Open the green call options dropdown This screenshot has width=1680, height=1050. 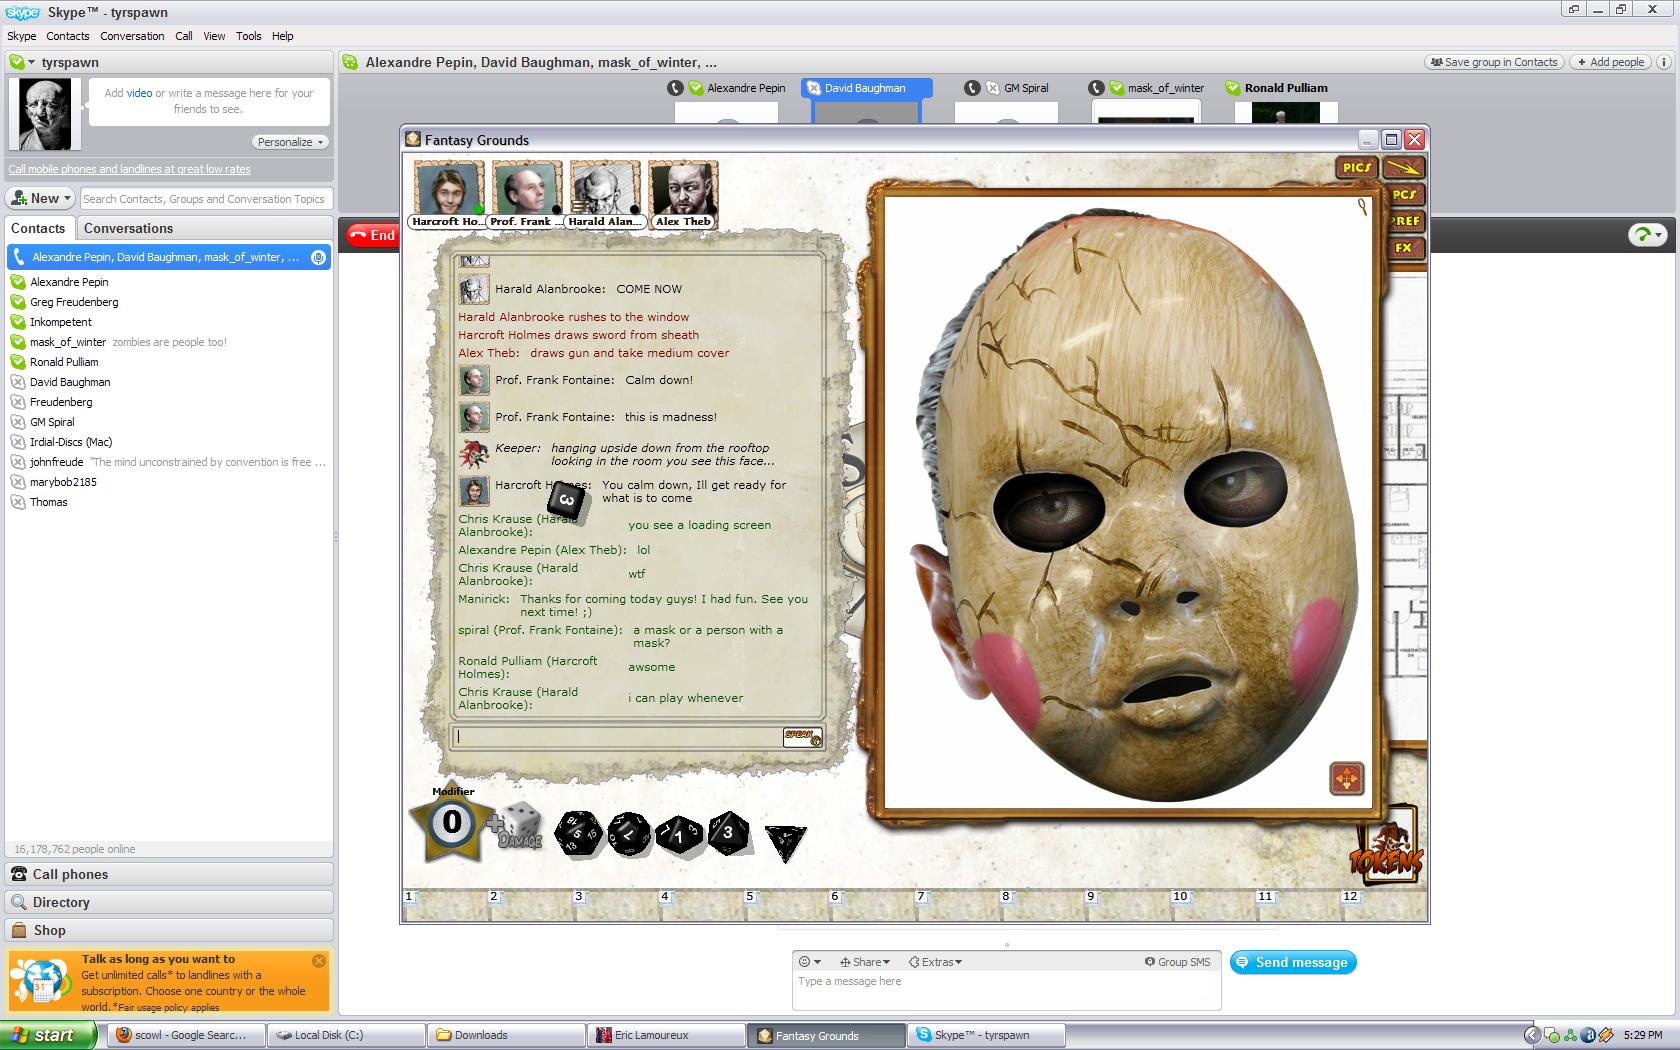pos(1647,235)
